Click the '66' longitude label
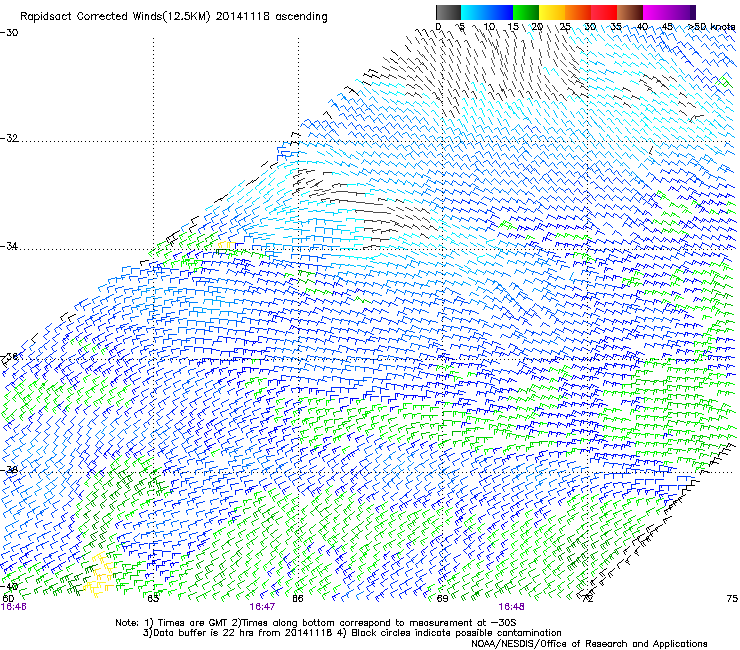Viewport: 740px width, 650px height. tap(298, 599)
